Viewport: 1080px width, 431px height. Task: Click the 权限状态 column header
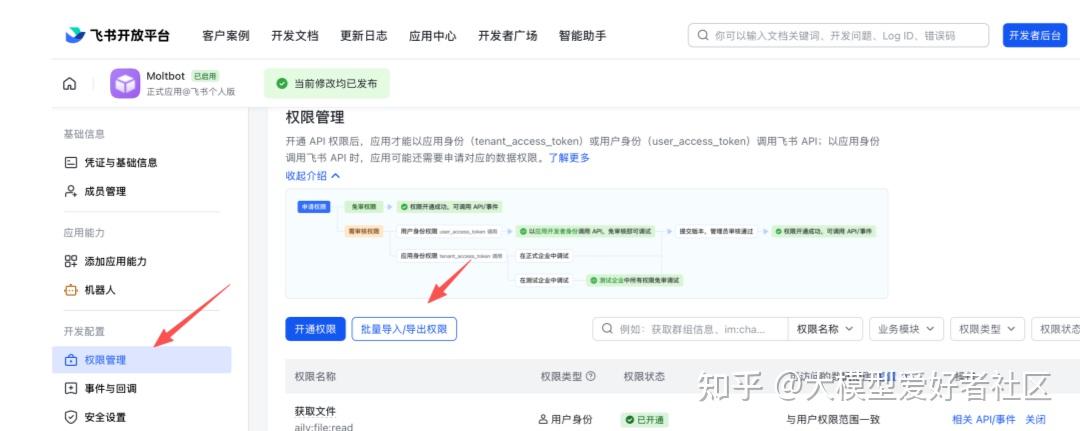coord(644,377)
